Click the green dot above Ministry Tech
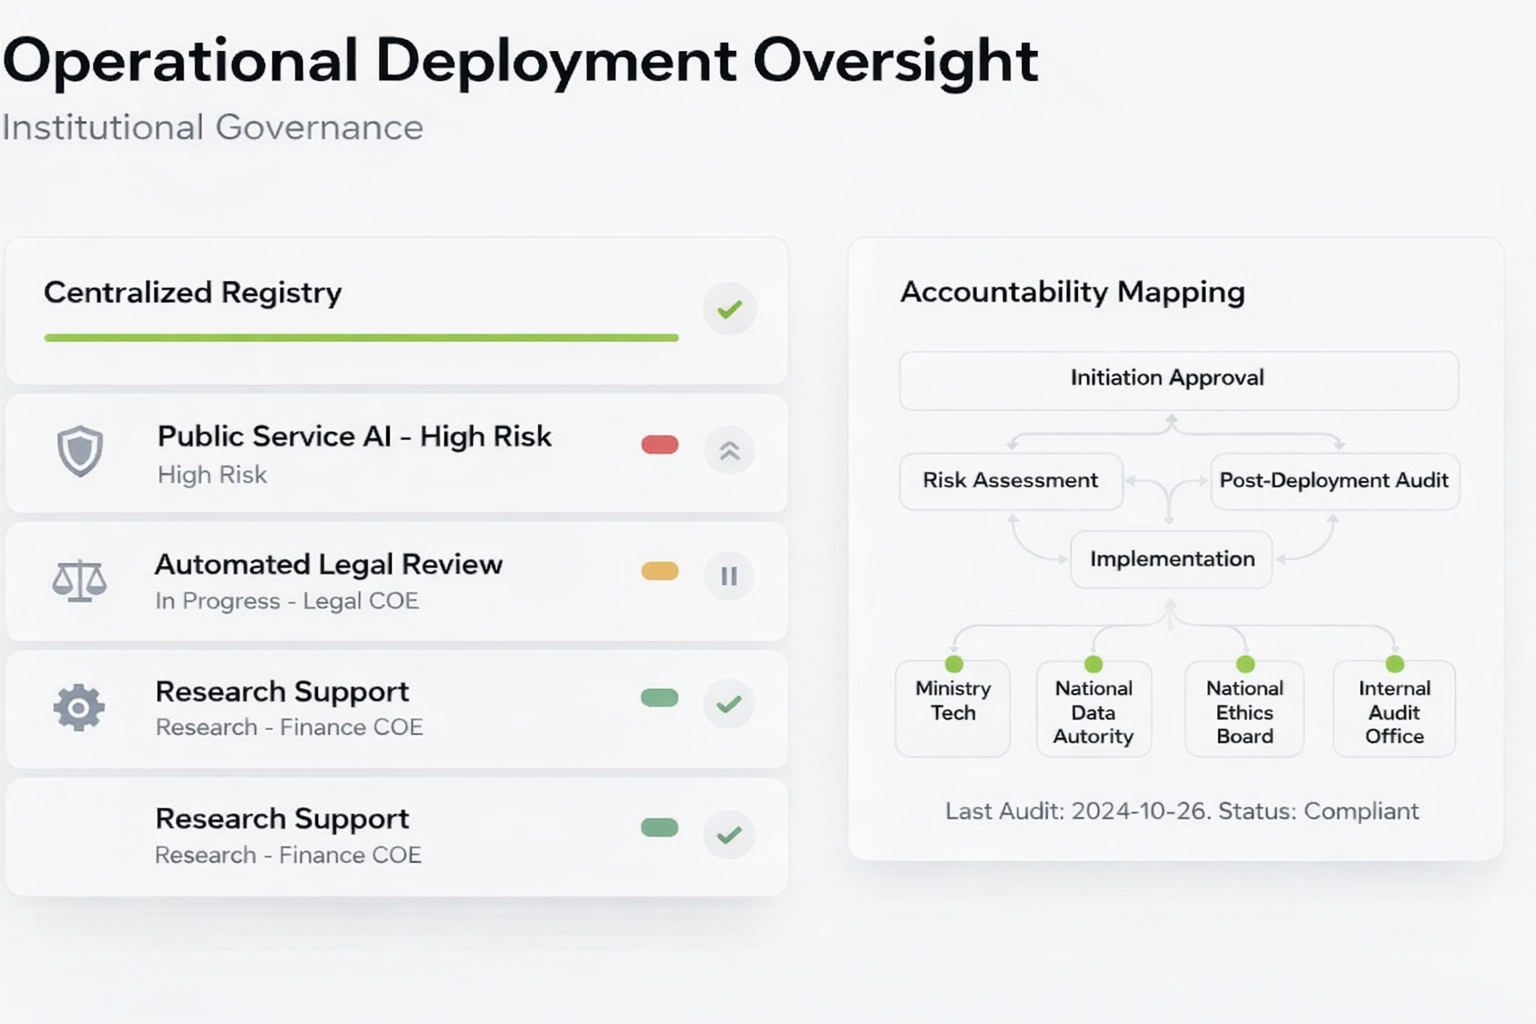 954,664
